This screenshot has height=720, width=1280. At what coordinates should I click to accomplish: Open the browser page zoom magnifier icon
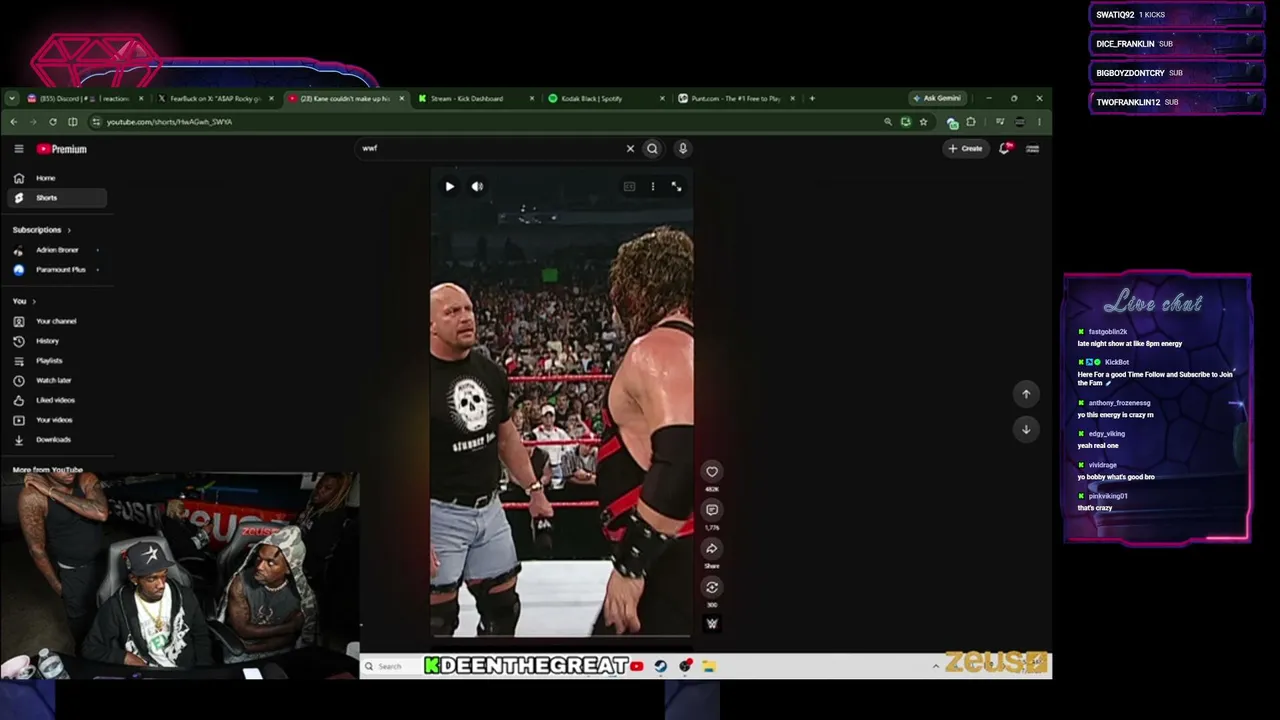[x=887, y=122]
